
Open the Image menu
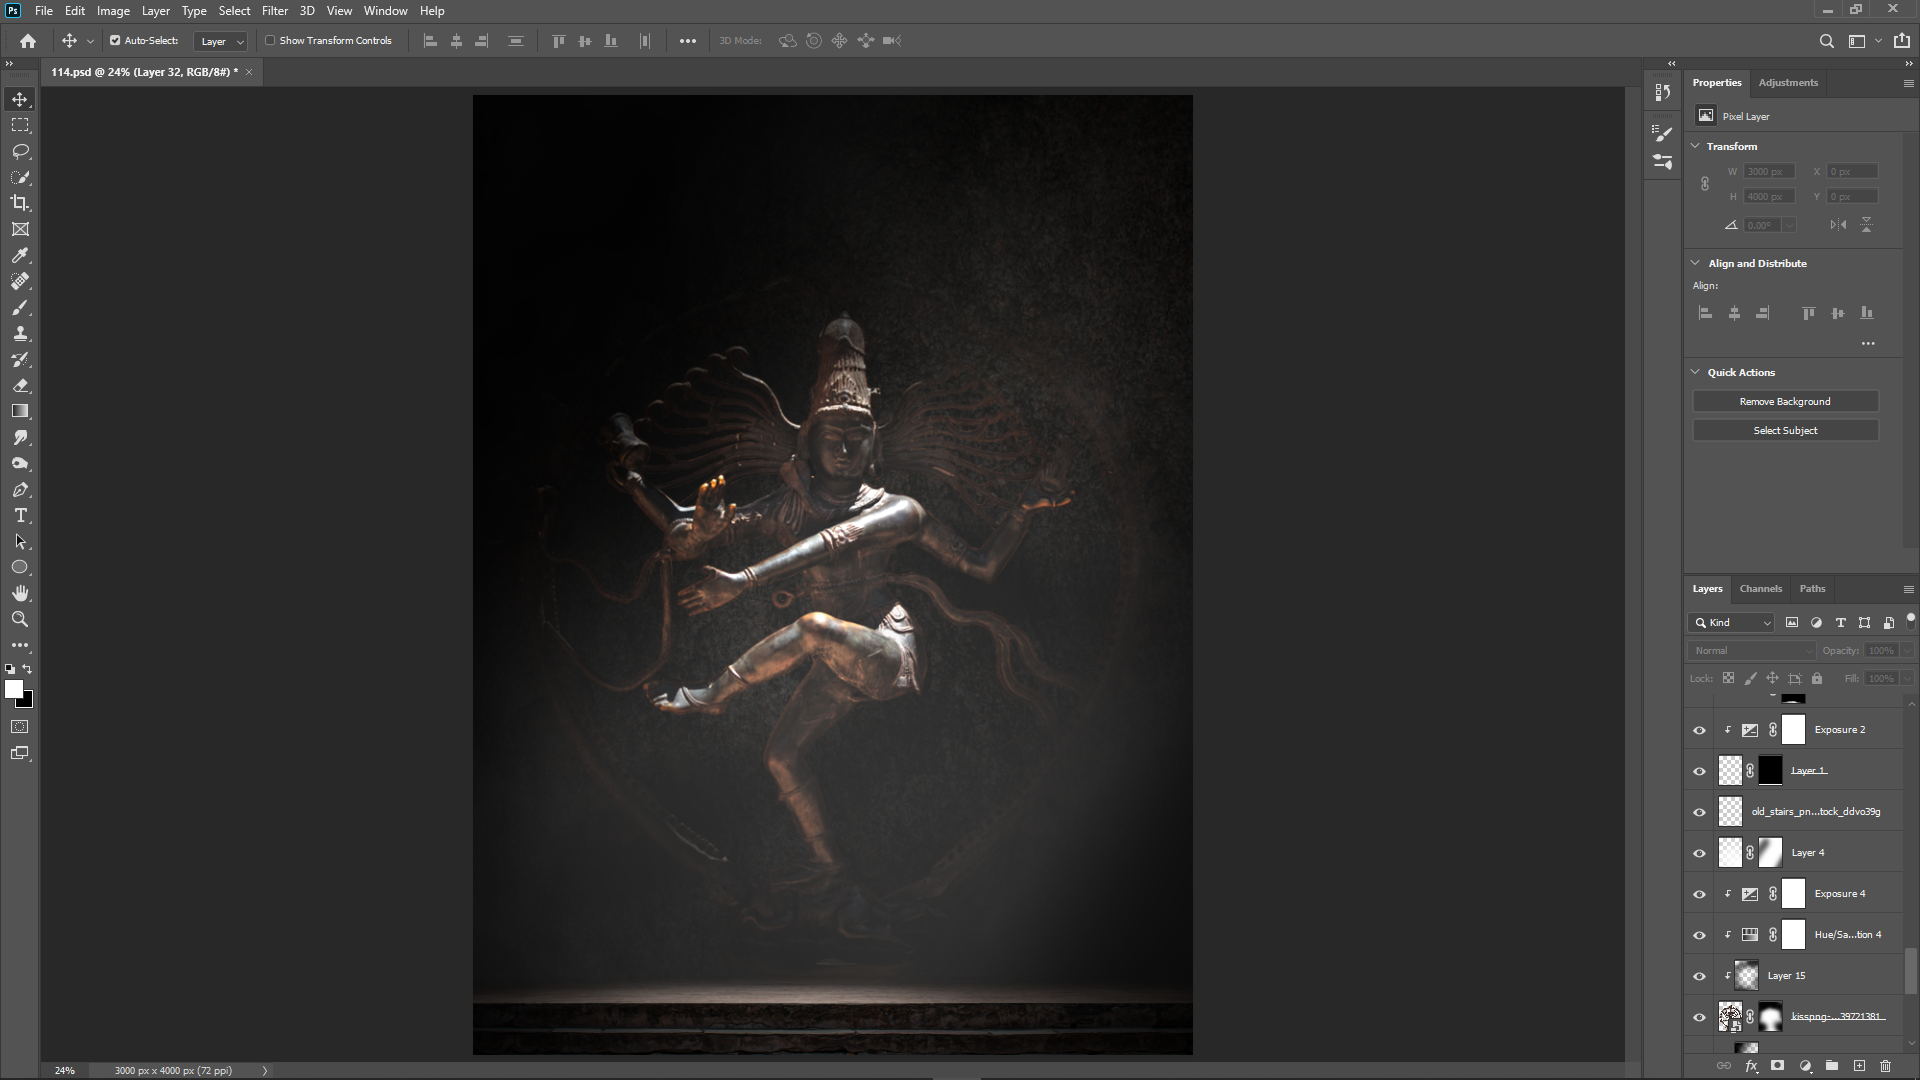click(113, 11)
